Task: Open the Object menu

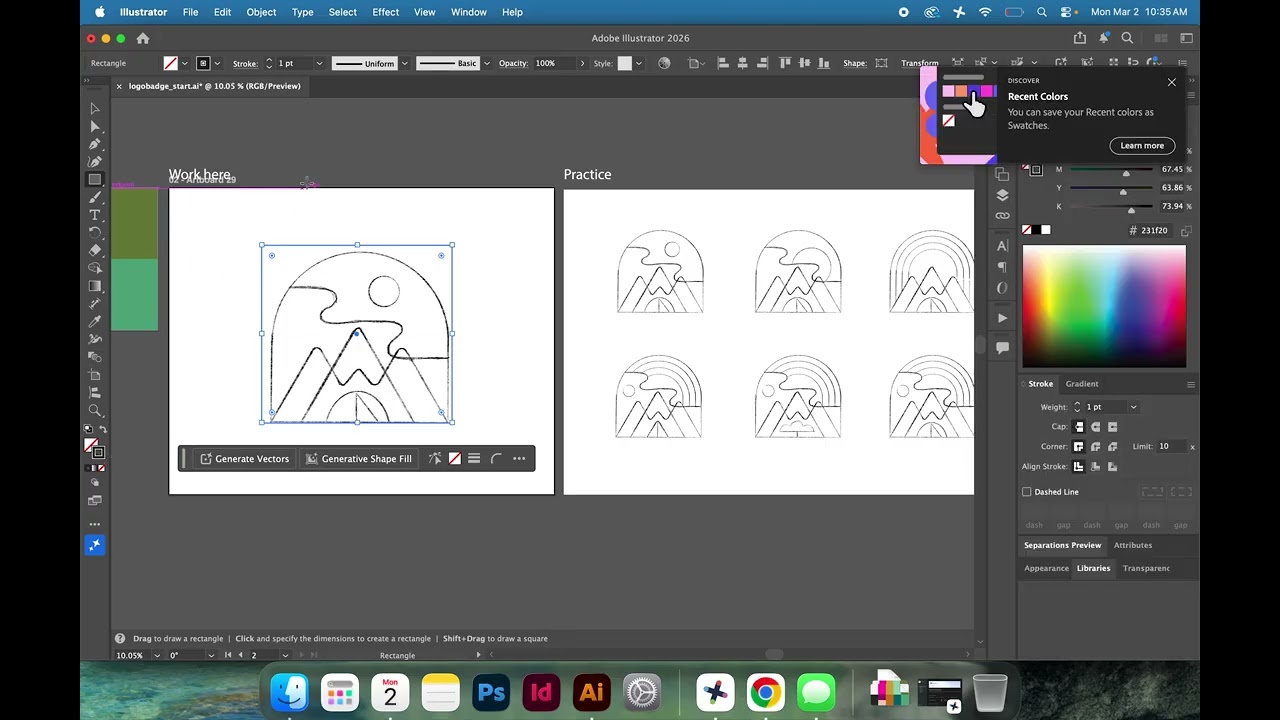Action: (x=261, y=12)
